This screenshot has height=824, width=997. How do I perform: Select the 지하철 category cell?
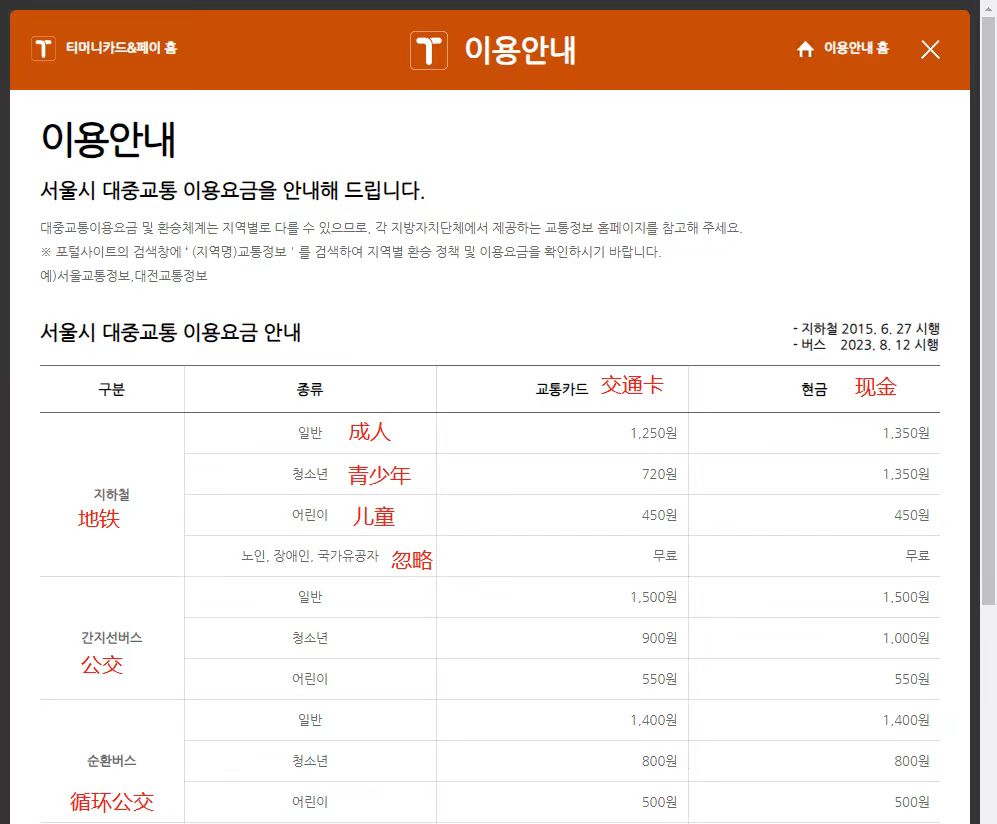[112, 495]
